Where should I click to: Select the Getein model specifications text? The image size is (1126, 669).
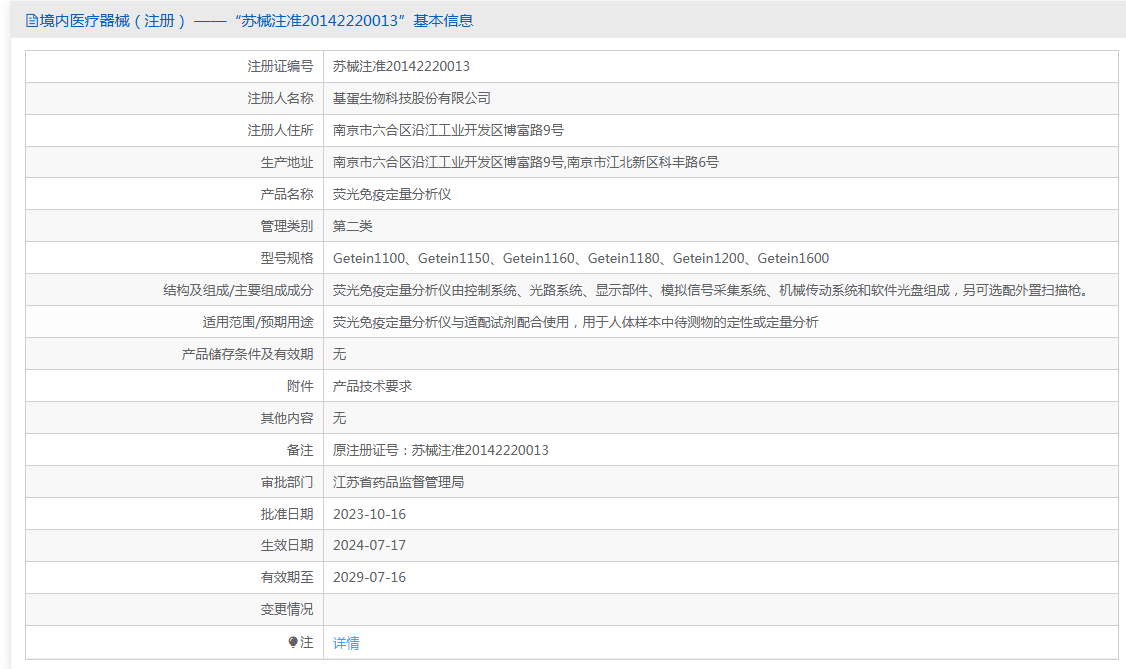pyautogui.click(x=581, y=258)
